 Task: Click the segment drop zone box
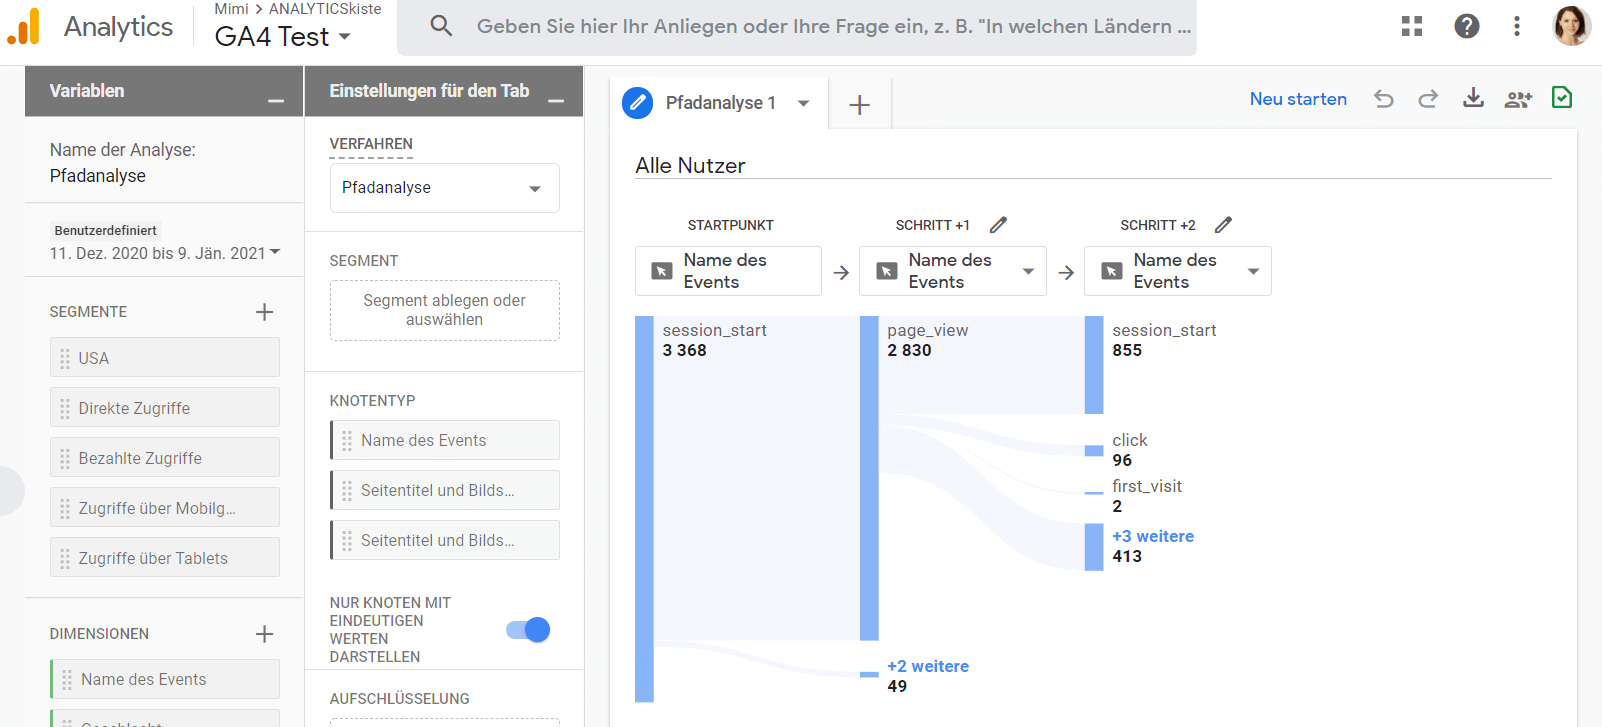click(x=444, y=310)
